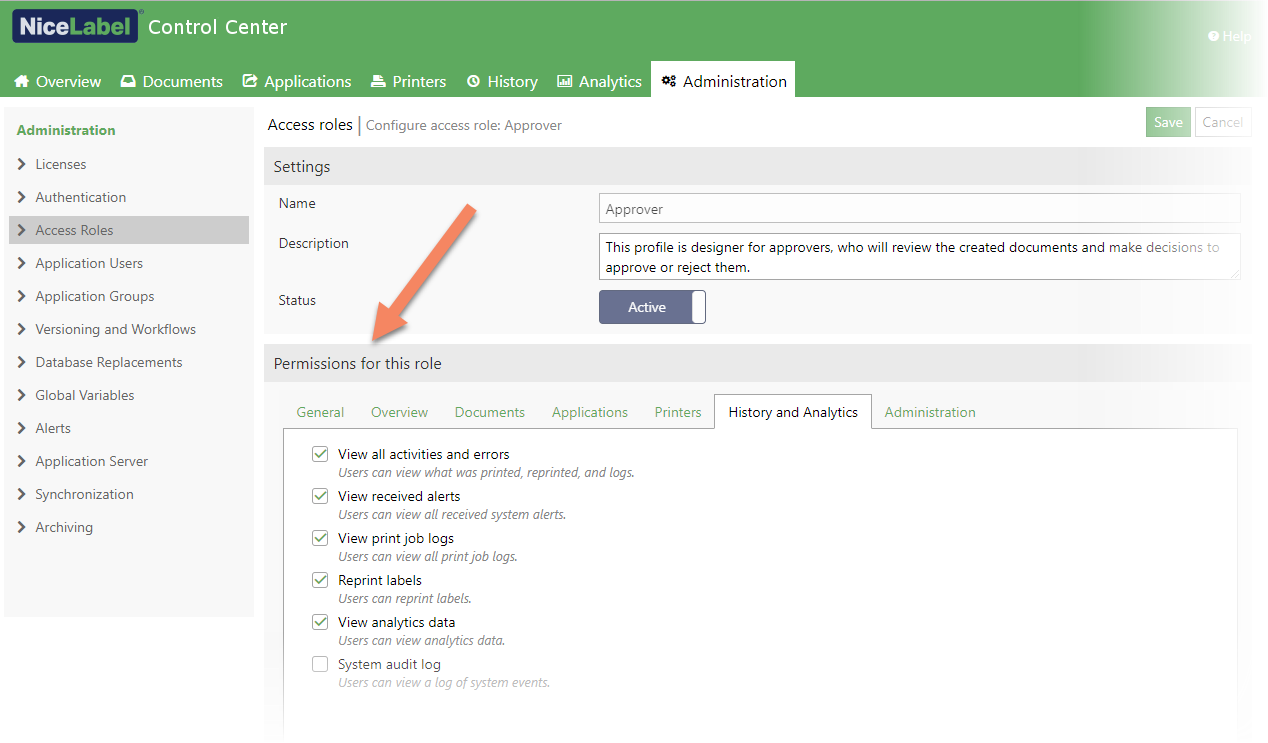This screenshot has height=743, width=1268.
Task: Click the Administration sidebar heading
Action: [66, 130]
